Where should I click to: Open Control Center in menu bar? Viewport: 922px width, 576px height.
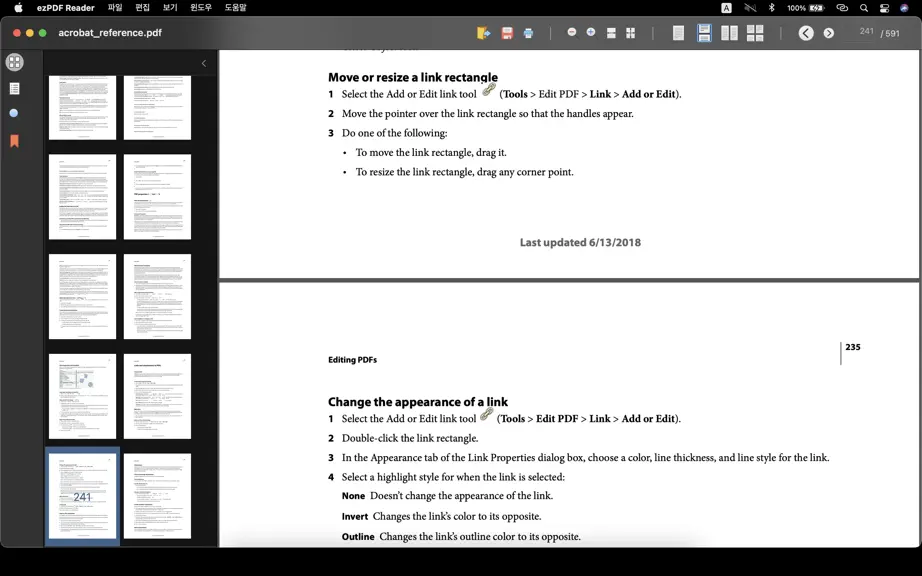coord(884,8)
